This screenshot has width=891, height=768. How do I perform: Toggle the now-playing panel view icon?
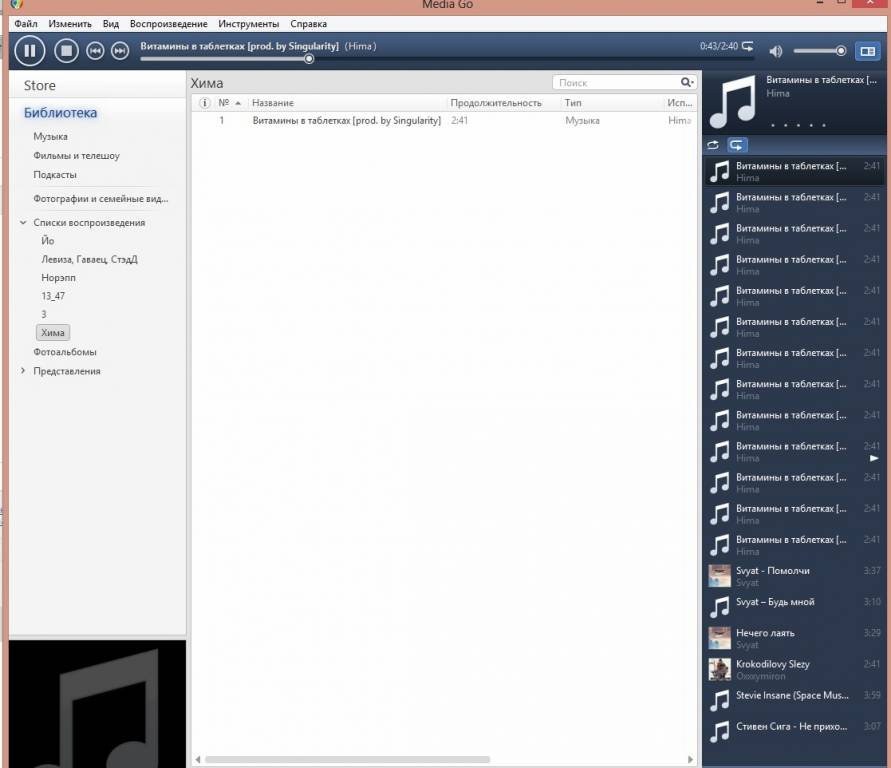(x=867, y=51)
